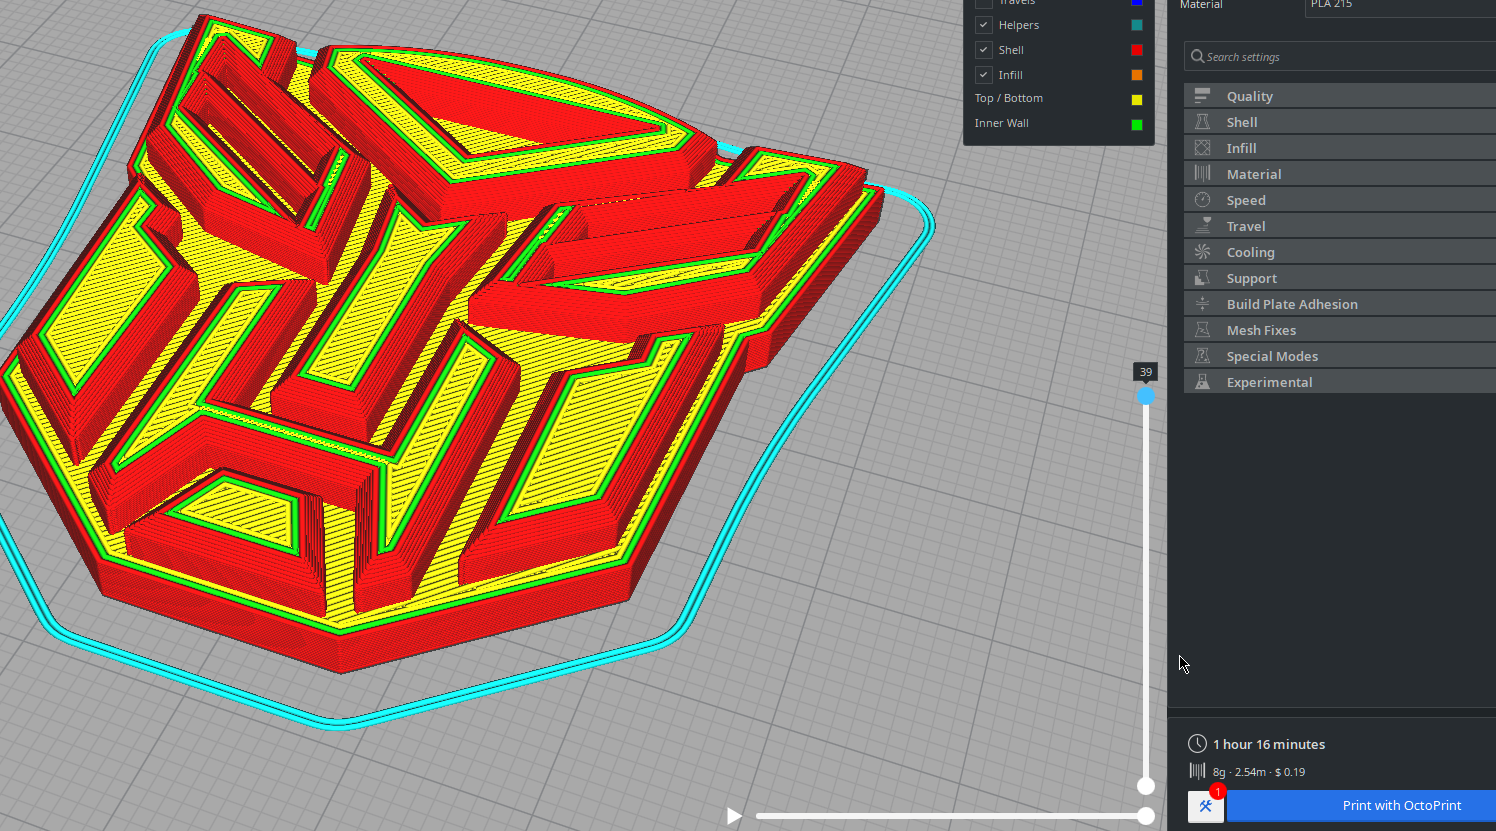Expand the Shell settings section

(1340, 122)
